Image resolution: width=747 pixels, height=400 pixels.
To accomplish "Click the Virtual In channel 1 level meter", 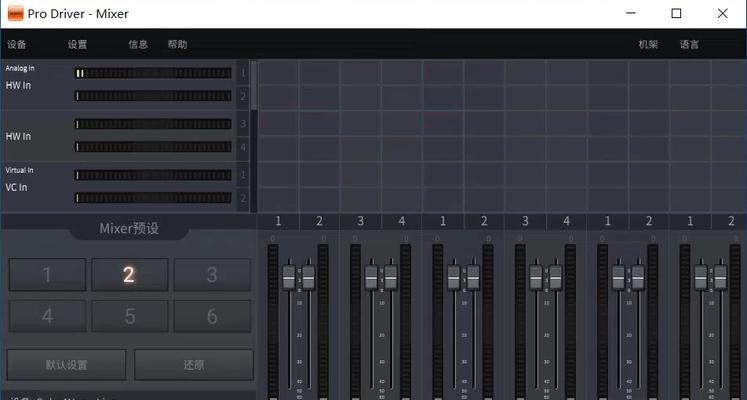I will (153, 175).
